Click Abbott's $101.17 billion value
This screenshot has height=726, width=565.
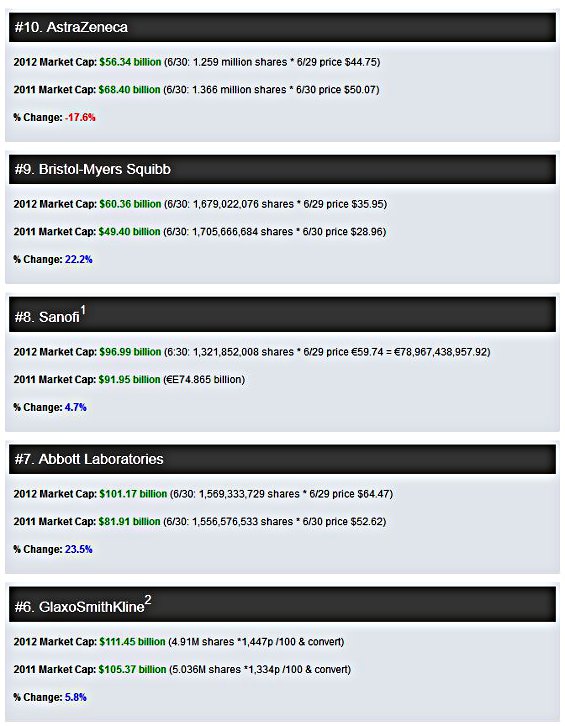point(133,494)
